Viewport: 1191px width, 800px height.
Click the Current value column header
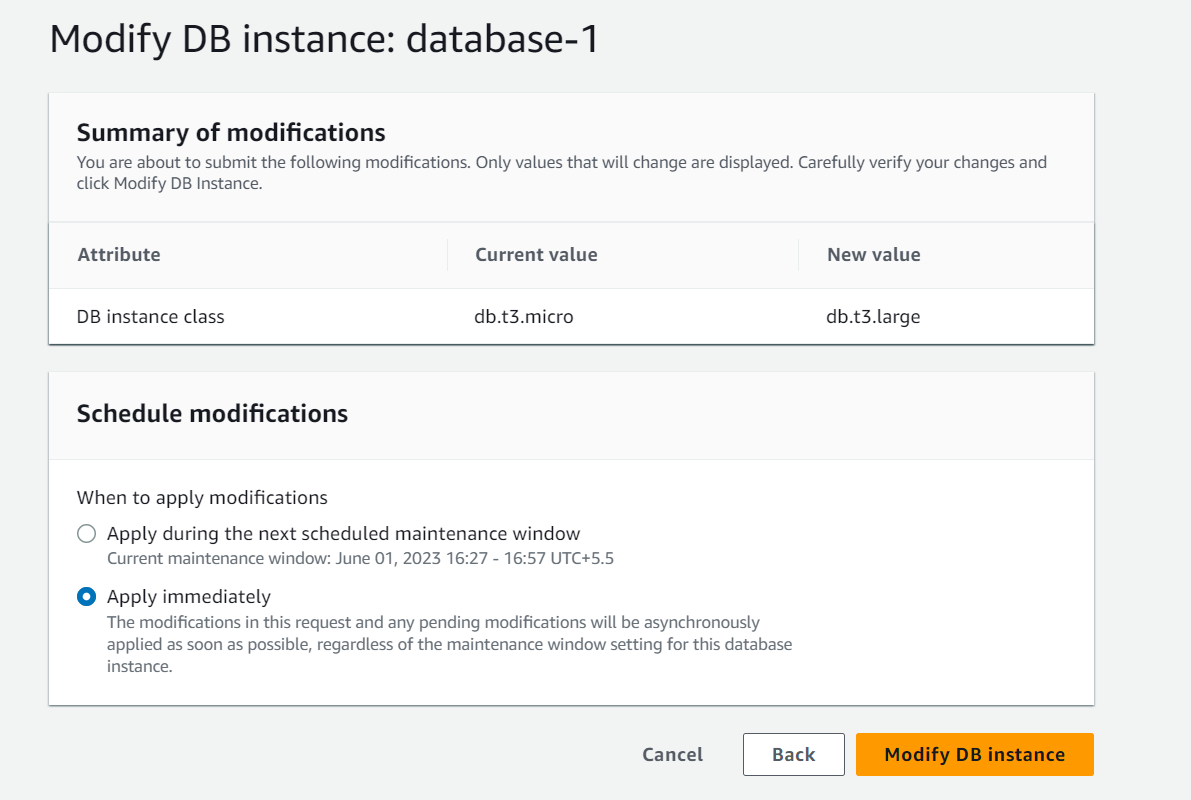click(x=536, y=255)
